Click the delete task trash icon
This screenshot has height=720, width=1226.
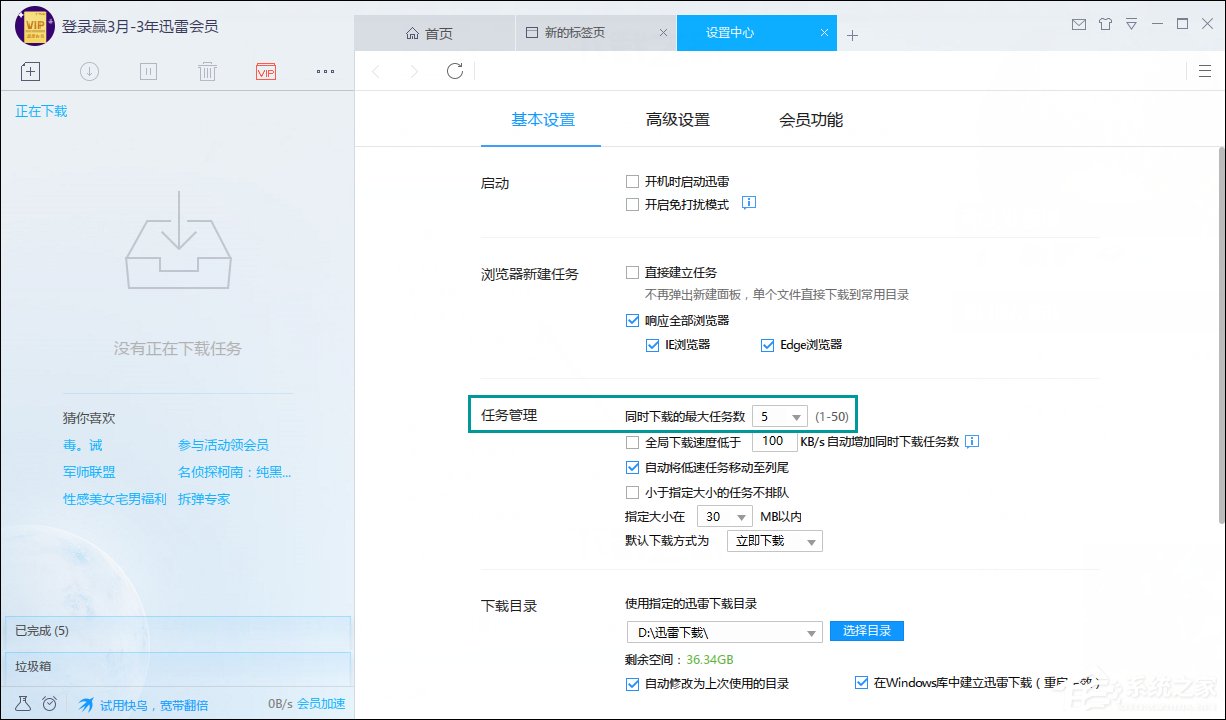[x=207, y=71]
